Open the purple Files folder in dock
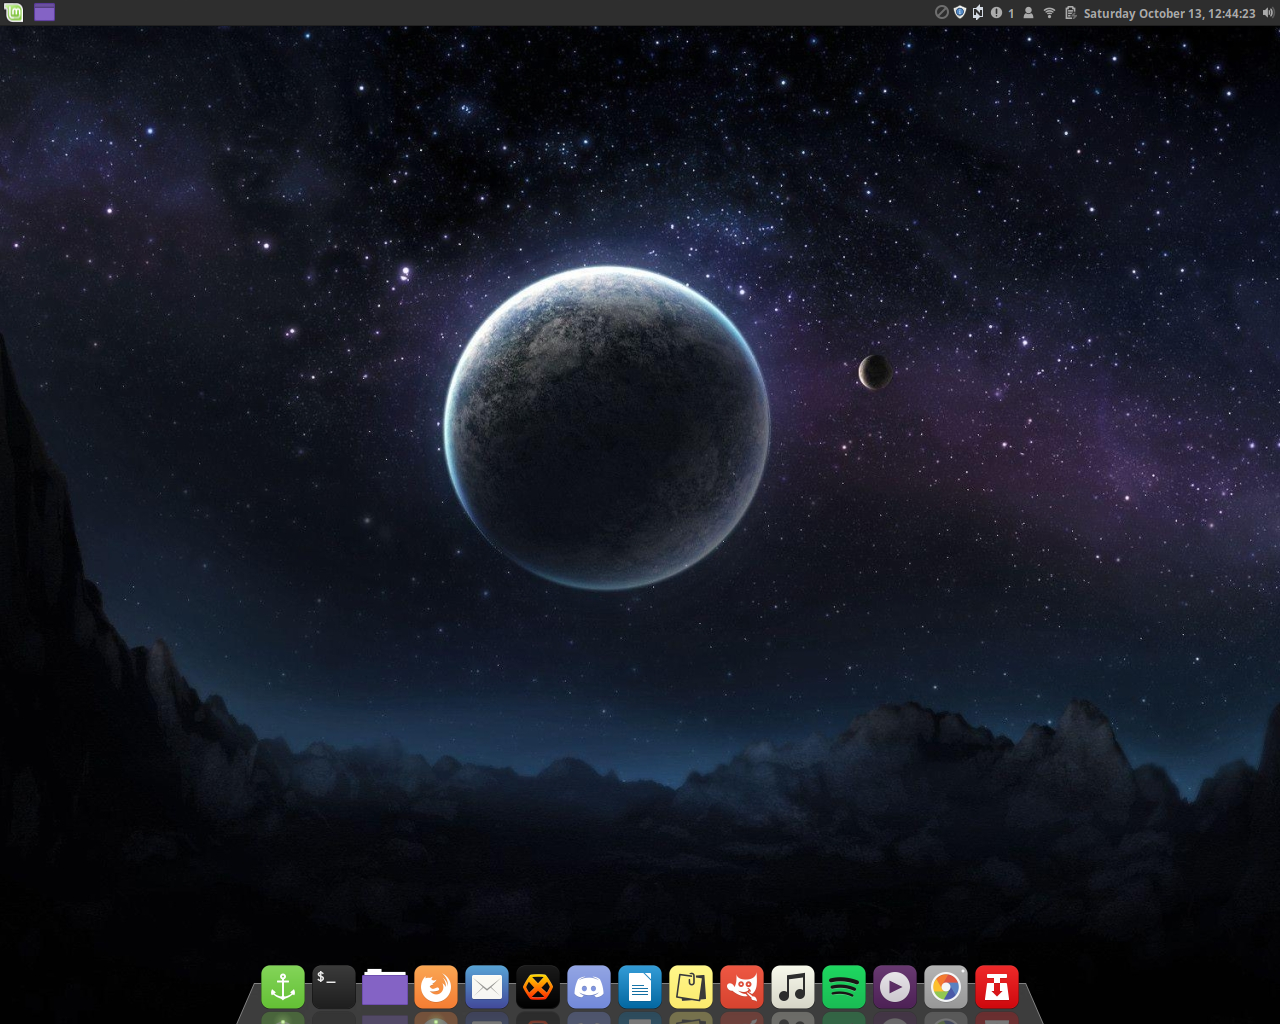The image size is (1280, 1024). click(385, 987)
